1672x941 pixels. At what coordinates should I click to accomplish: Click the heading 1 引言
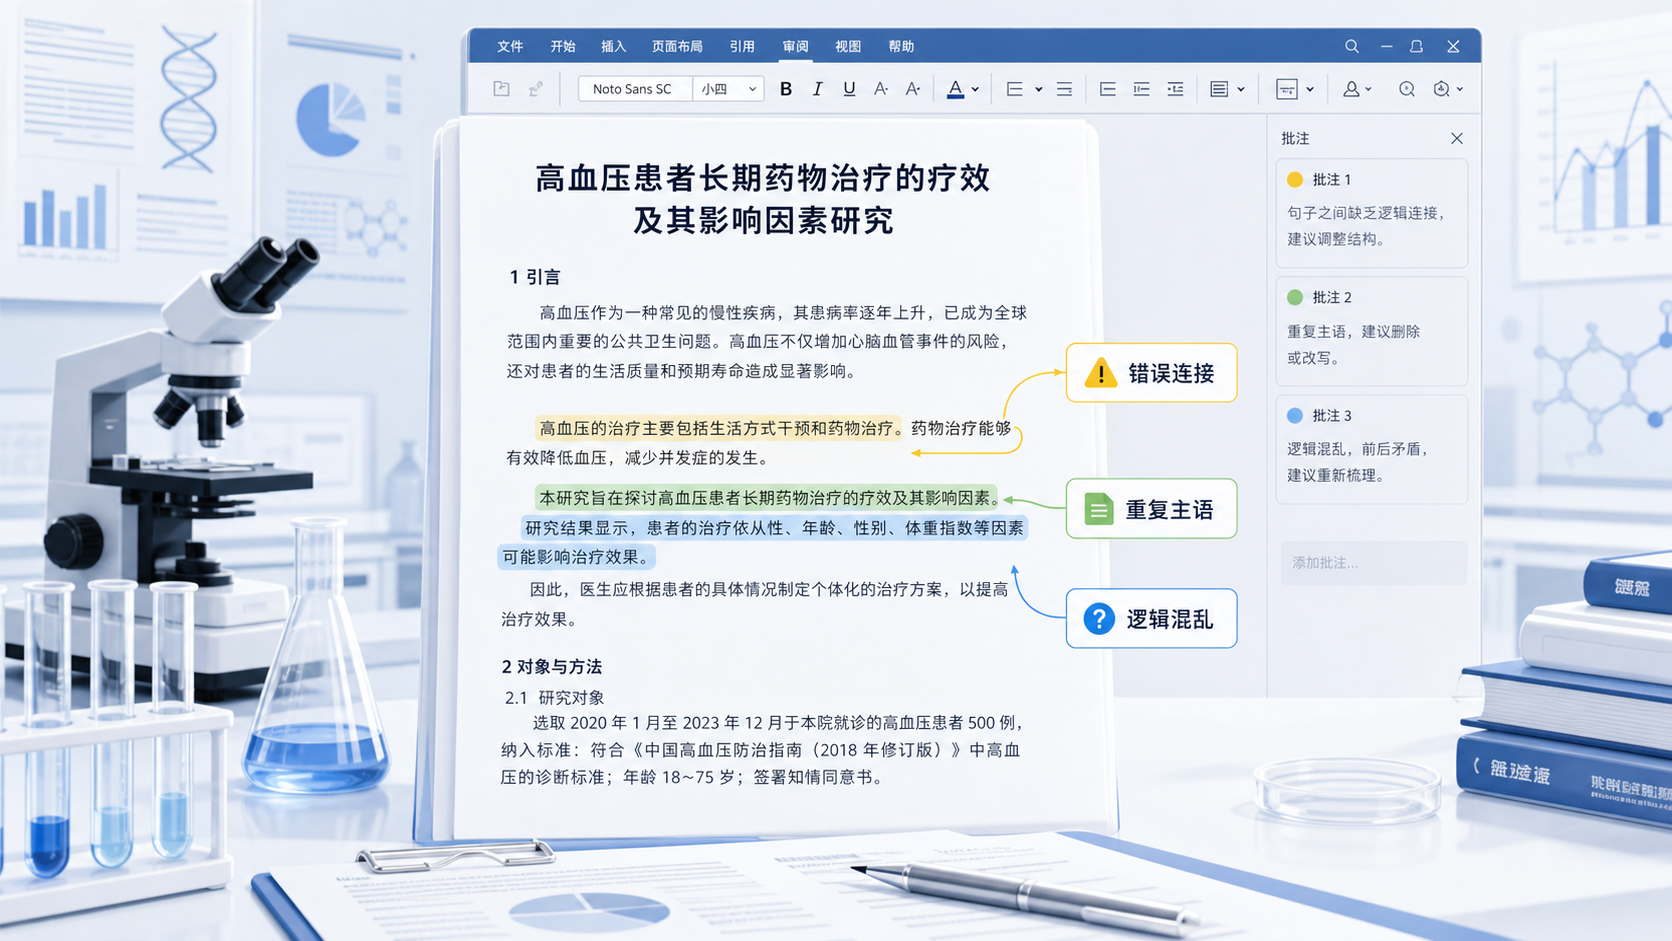pyautogui.click(x=535, y=277)
